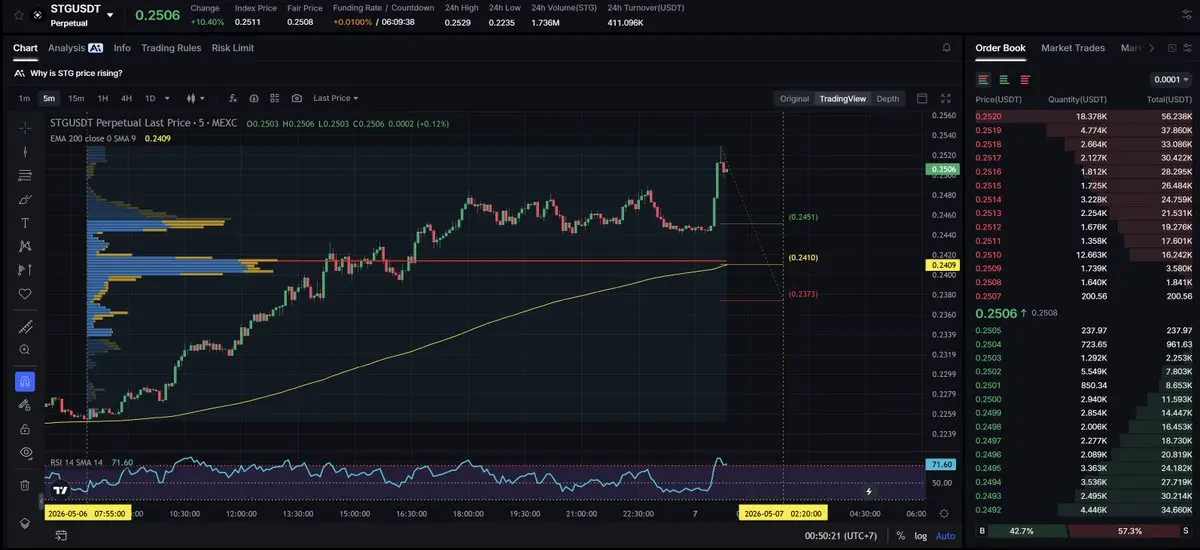Viewport: 1200px width, 550px height.
Task: Click the heart favorites icon in toolbar
Action: 25,294
